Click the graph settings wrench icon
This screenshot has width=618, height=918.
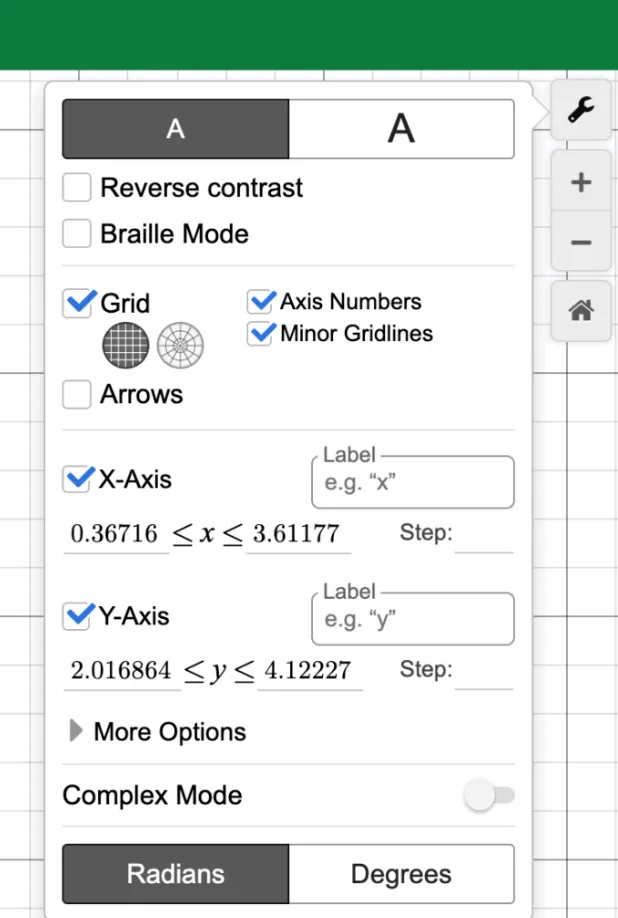click(581, 110)
